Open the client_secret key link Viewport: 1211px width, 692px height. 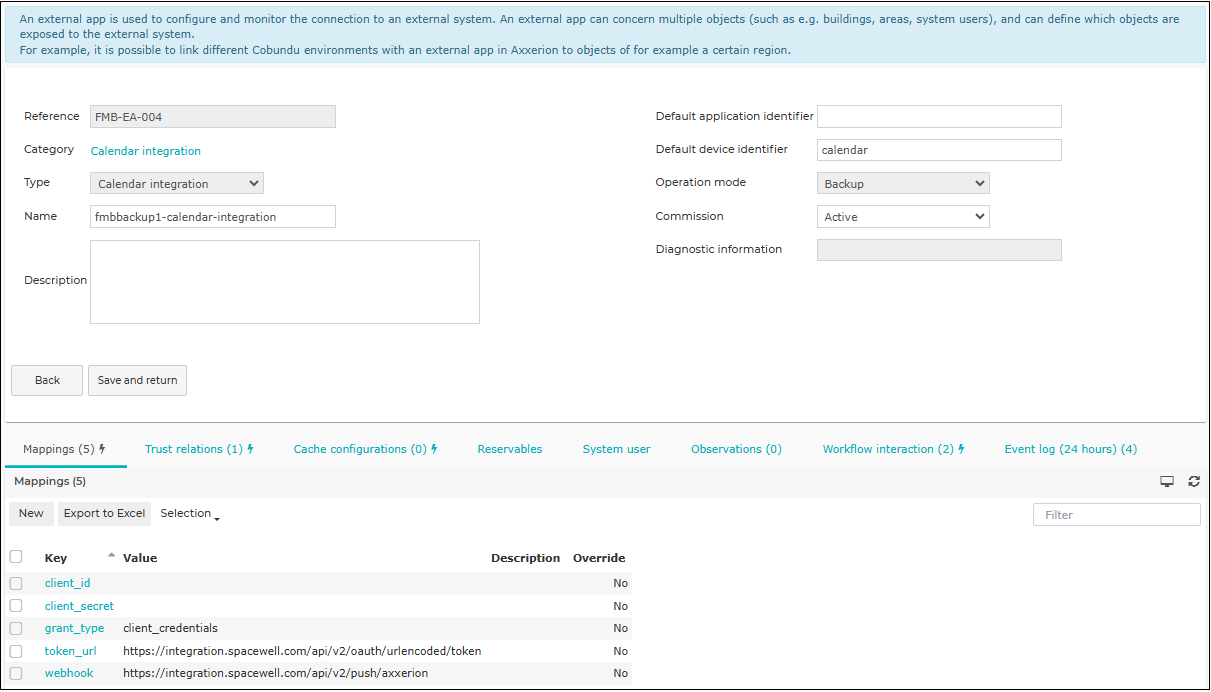coord(79,606)
